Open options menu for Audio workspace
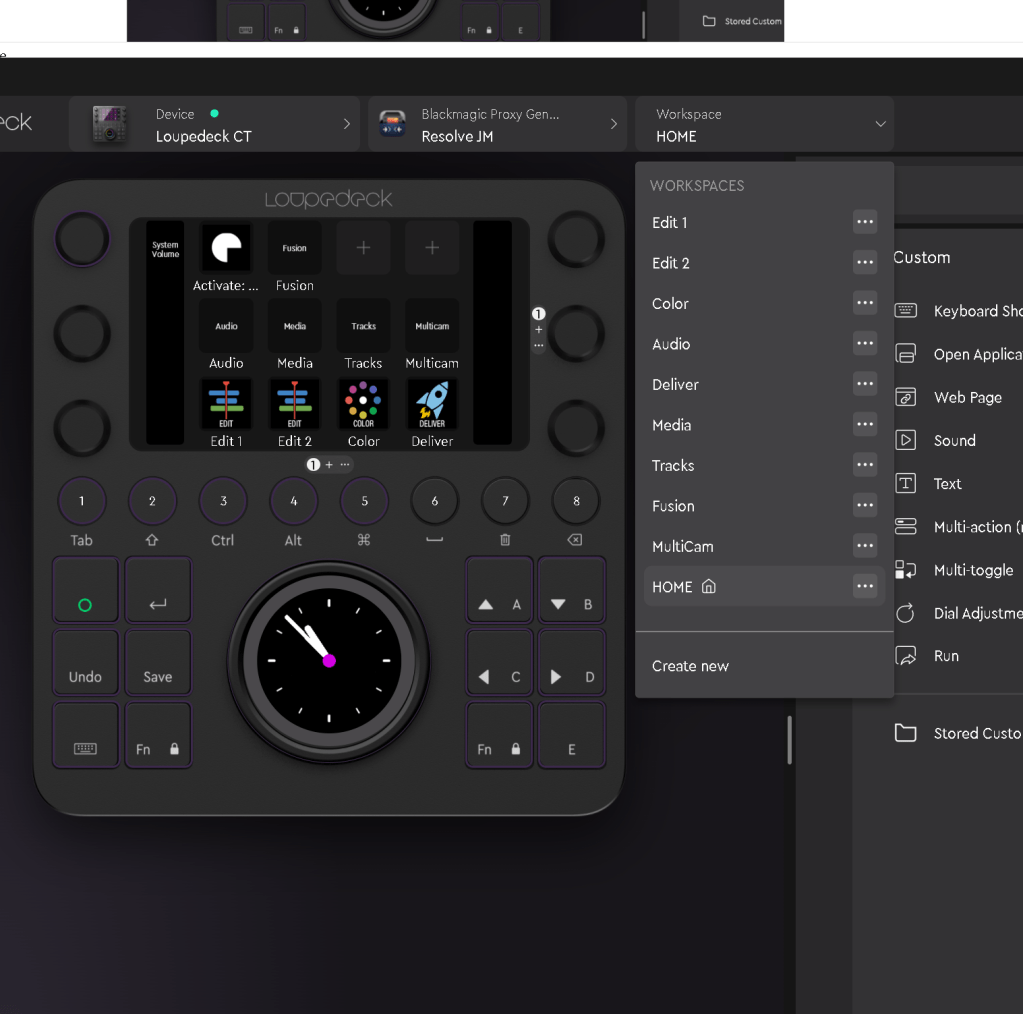The image size is (1023, 1014). point(865,343)
